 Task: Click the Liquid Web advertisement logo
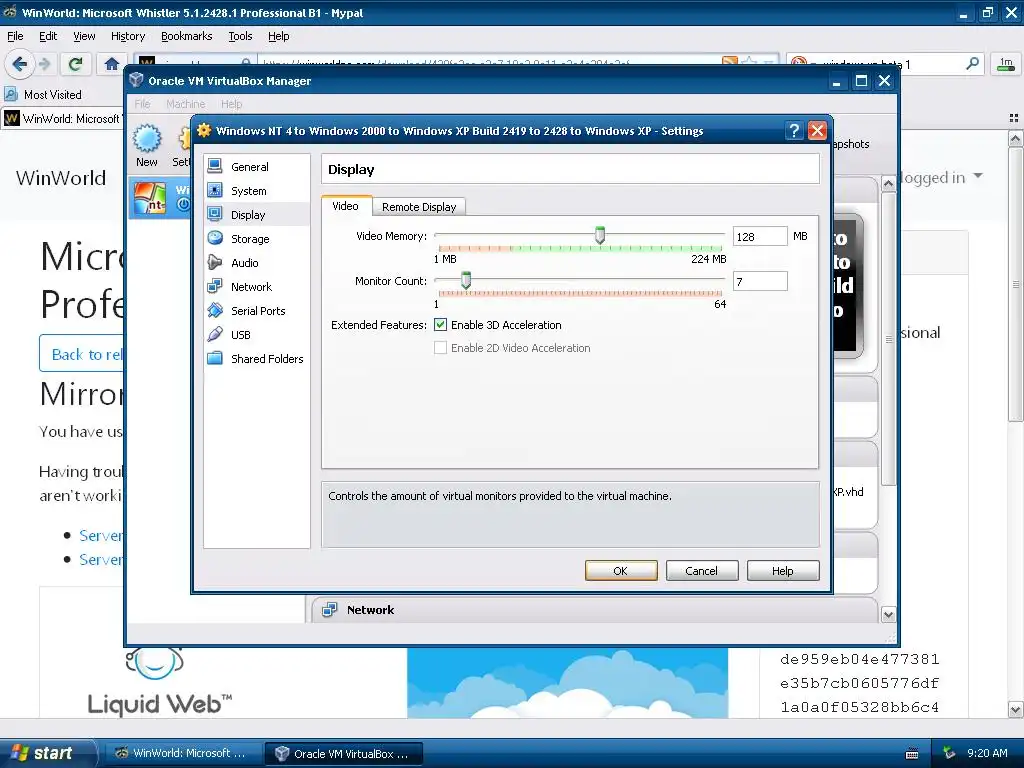(x=160, y=683)
